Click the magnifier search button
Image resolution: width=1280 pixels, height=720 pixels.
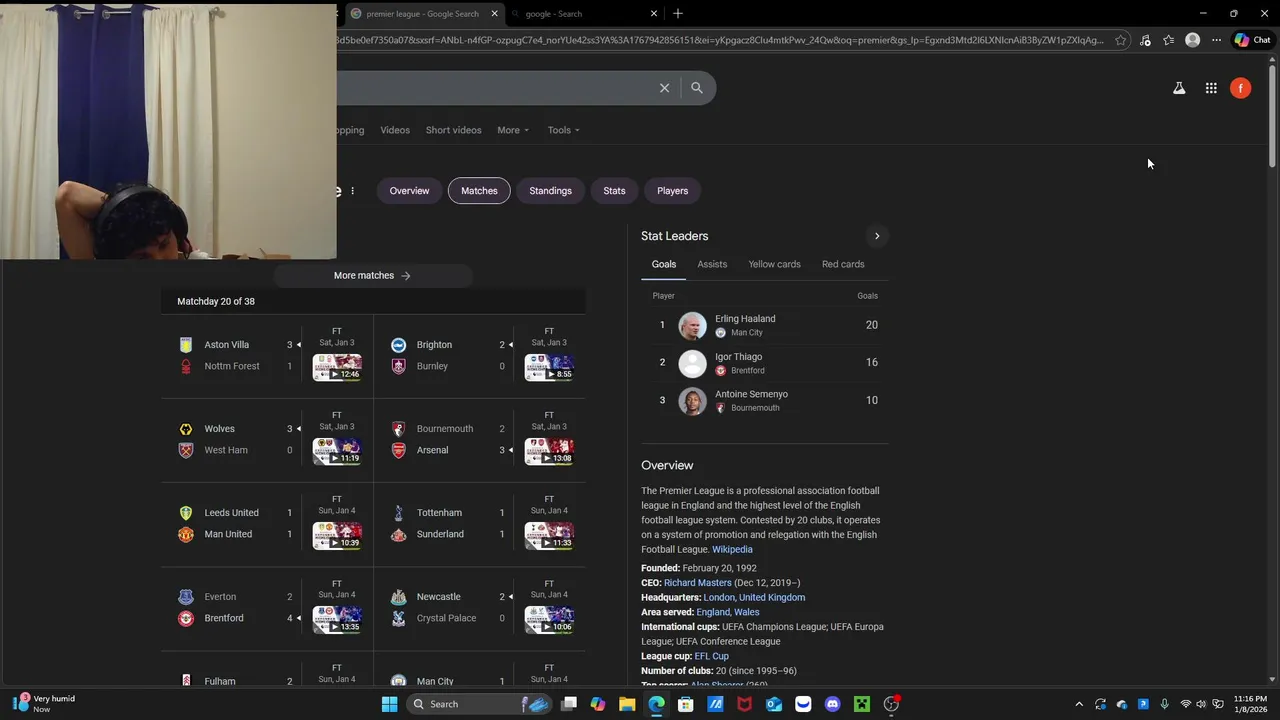[x=697, y=88]
